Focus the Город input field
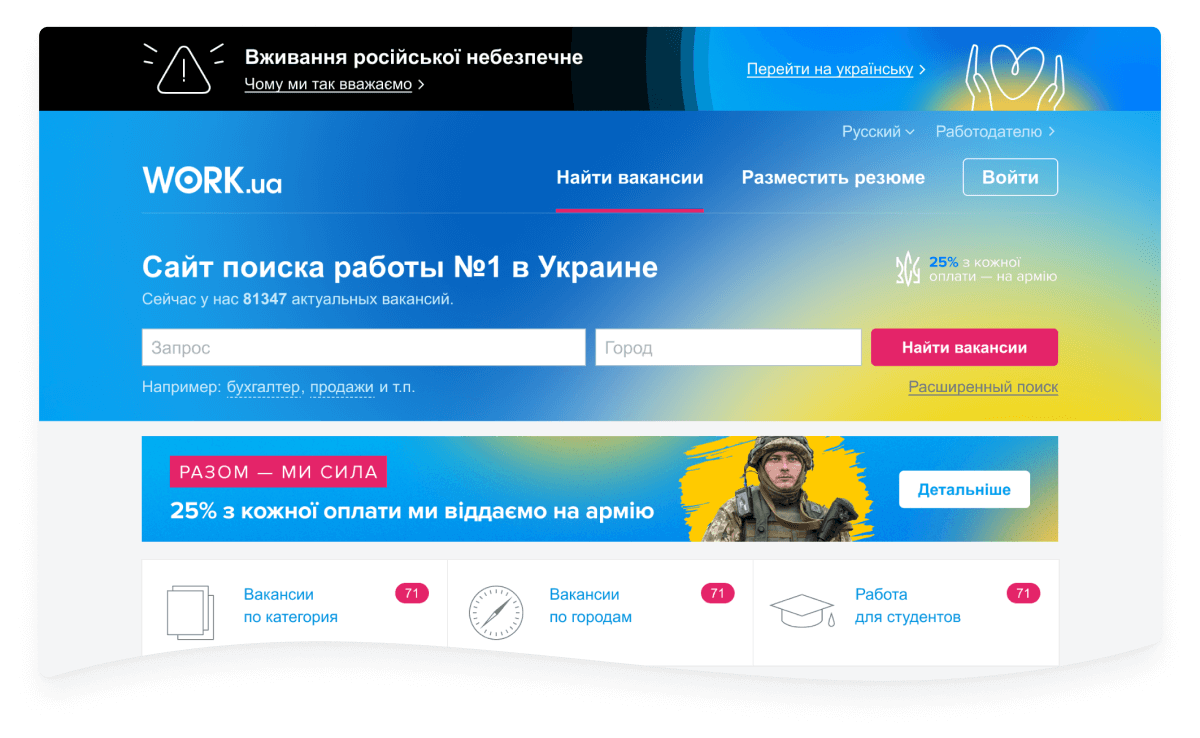Screen dimensions: 1200x738 point(728,347)
